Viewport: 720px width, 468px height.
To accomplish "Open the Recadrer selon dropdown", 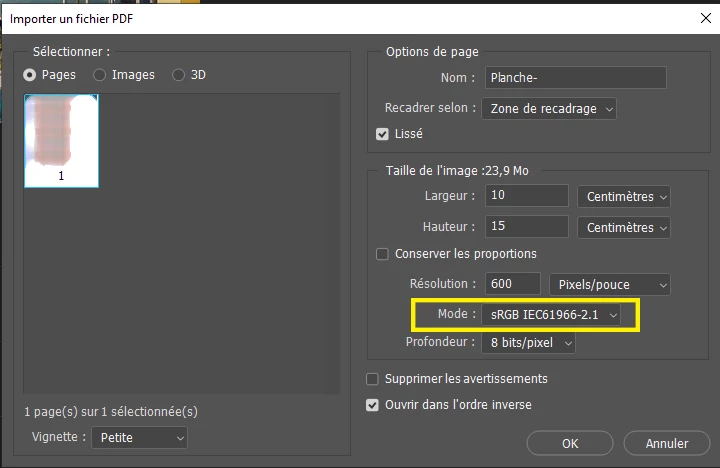I will (549, 109).
